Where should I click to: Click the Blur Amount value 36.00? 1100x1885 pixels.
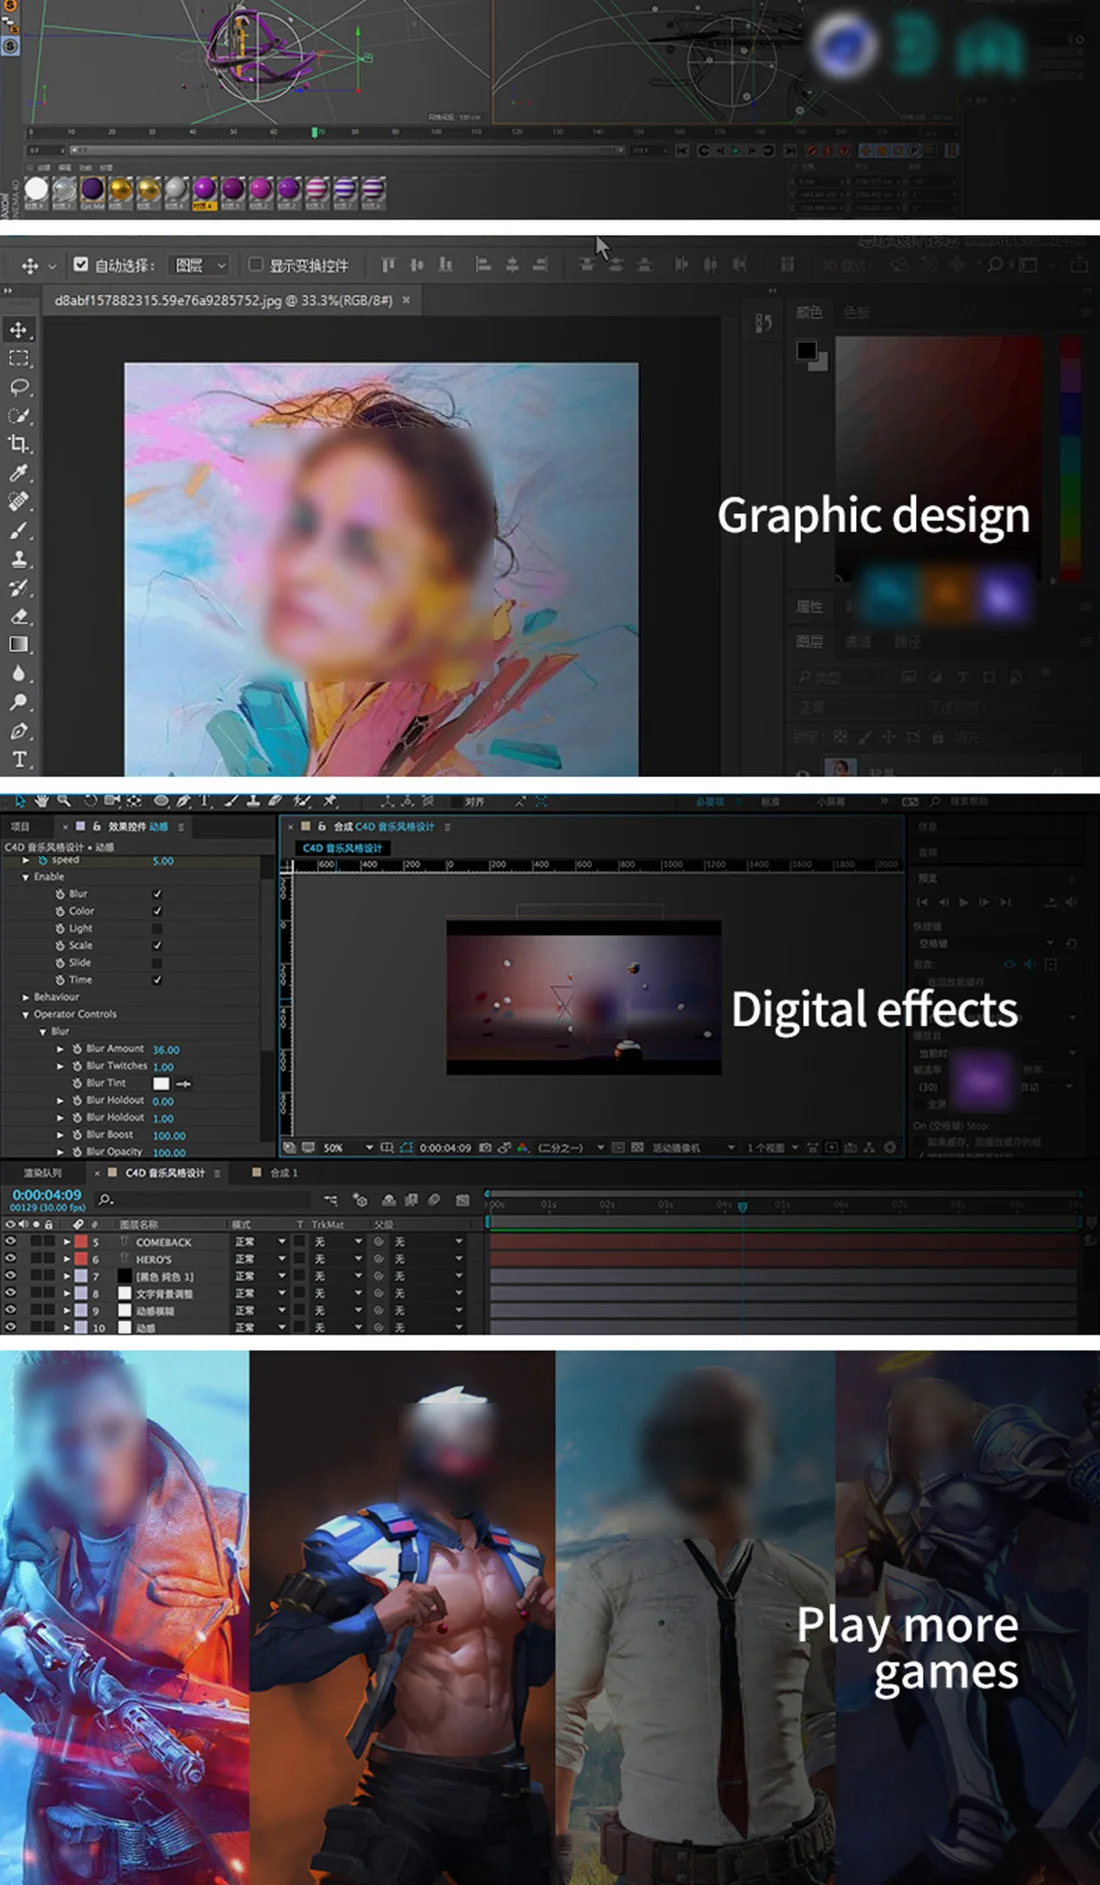(x=166, y=1050)
